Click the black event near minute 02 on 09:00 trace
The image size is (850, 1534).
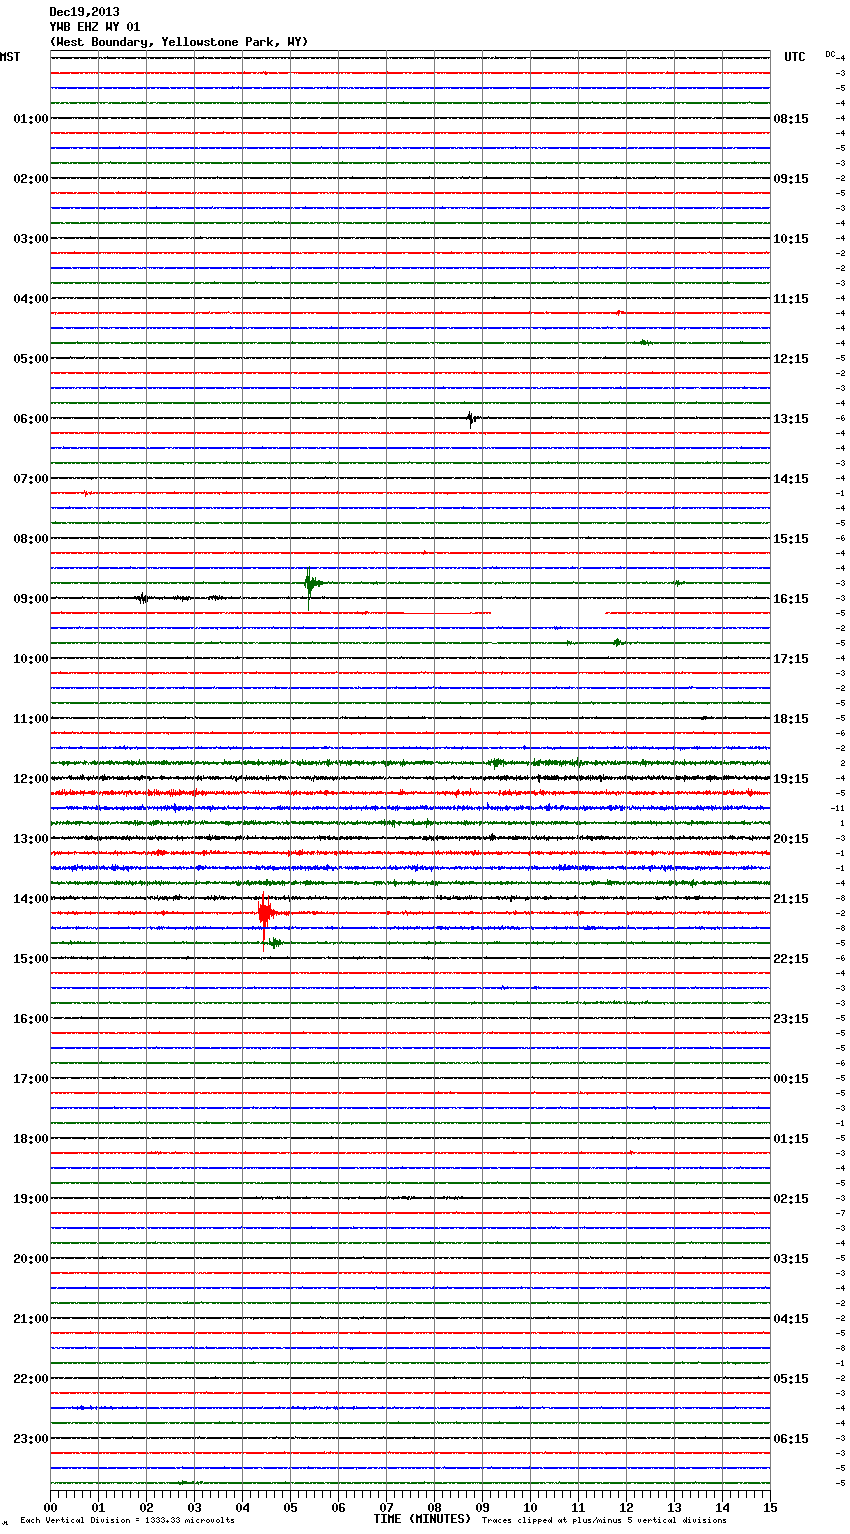point(143,598)
